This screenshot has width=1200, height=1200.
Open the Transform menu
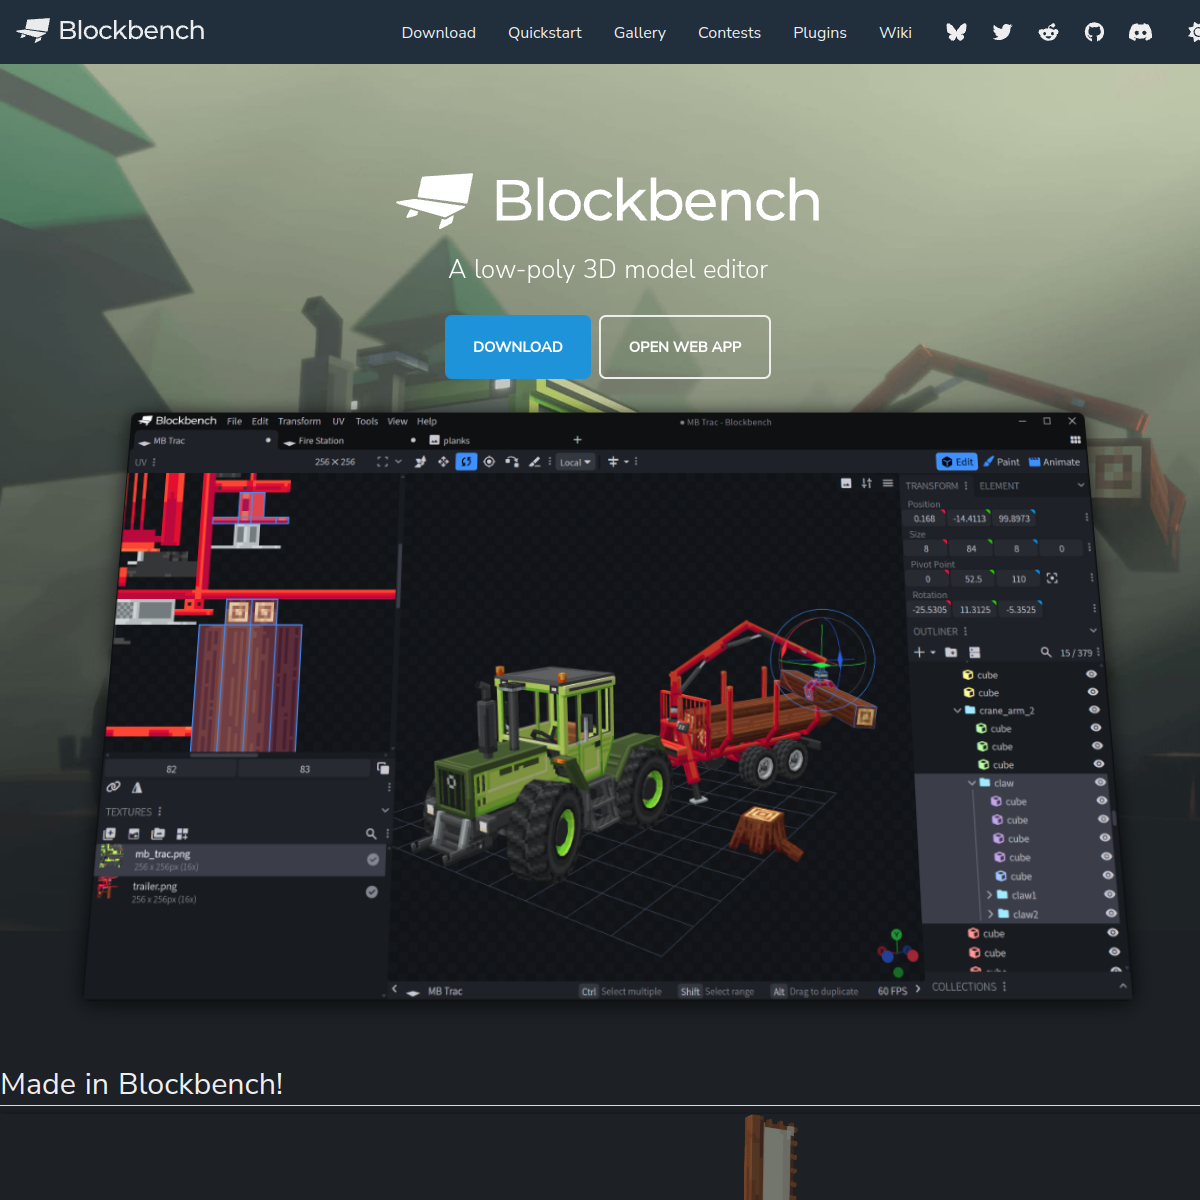click(301, 421)
